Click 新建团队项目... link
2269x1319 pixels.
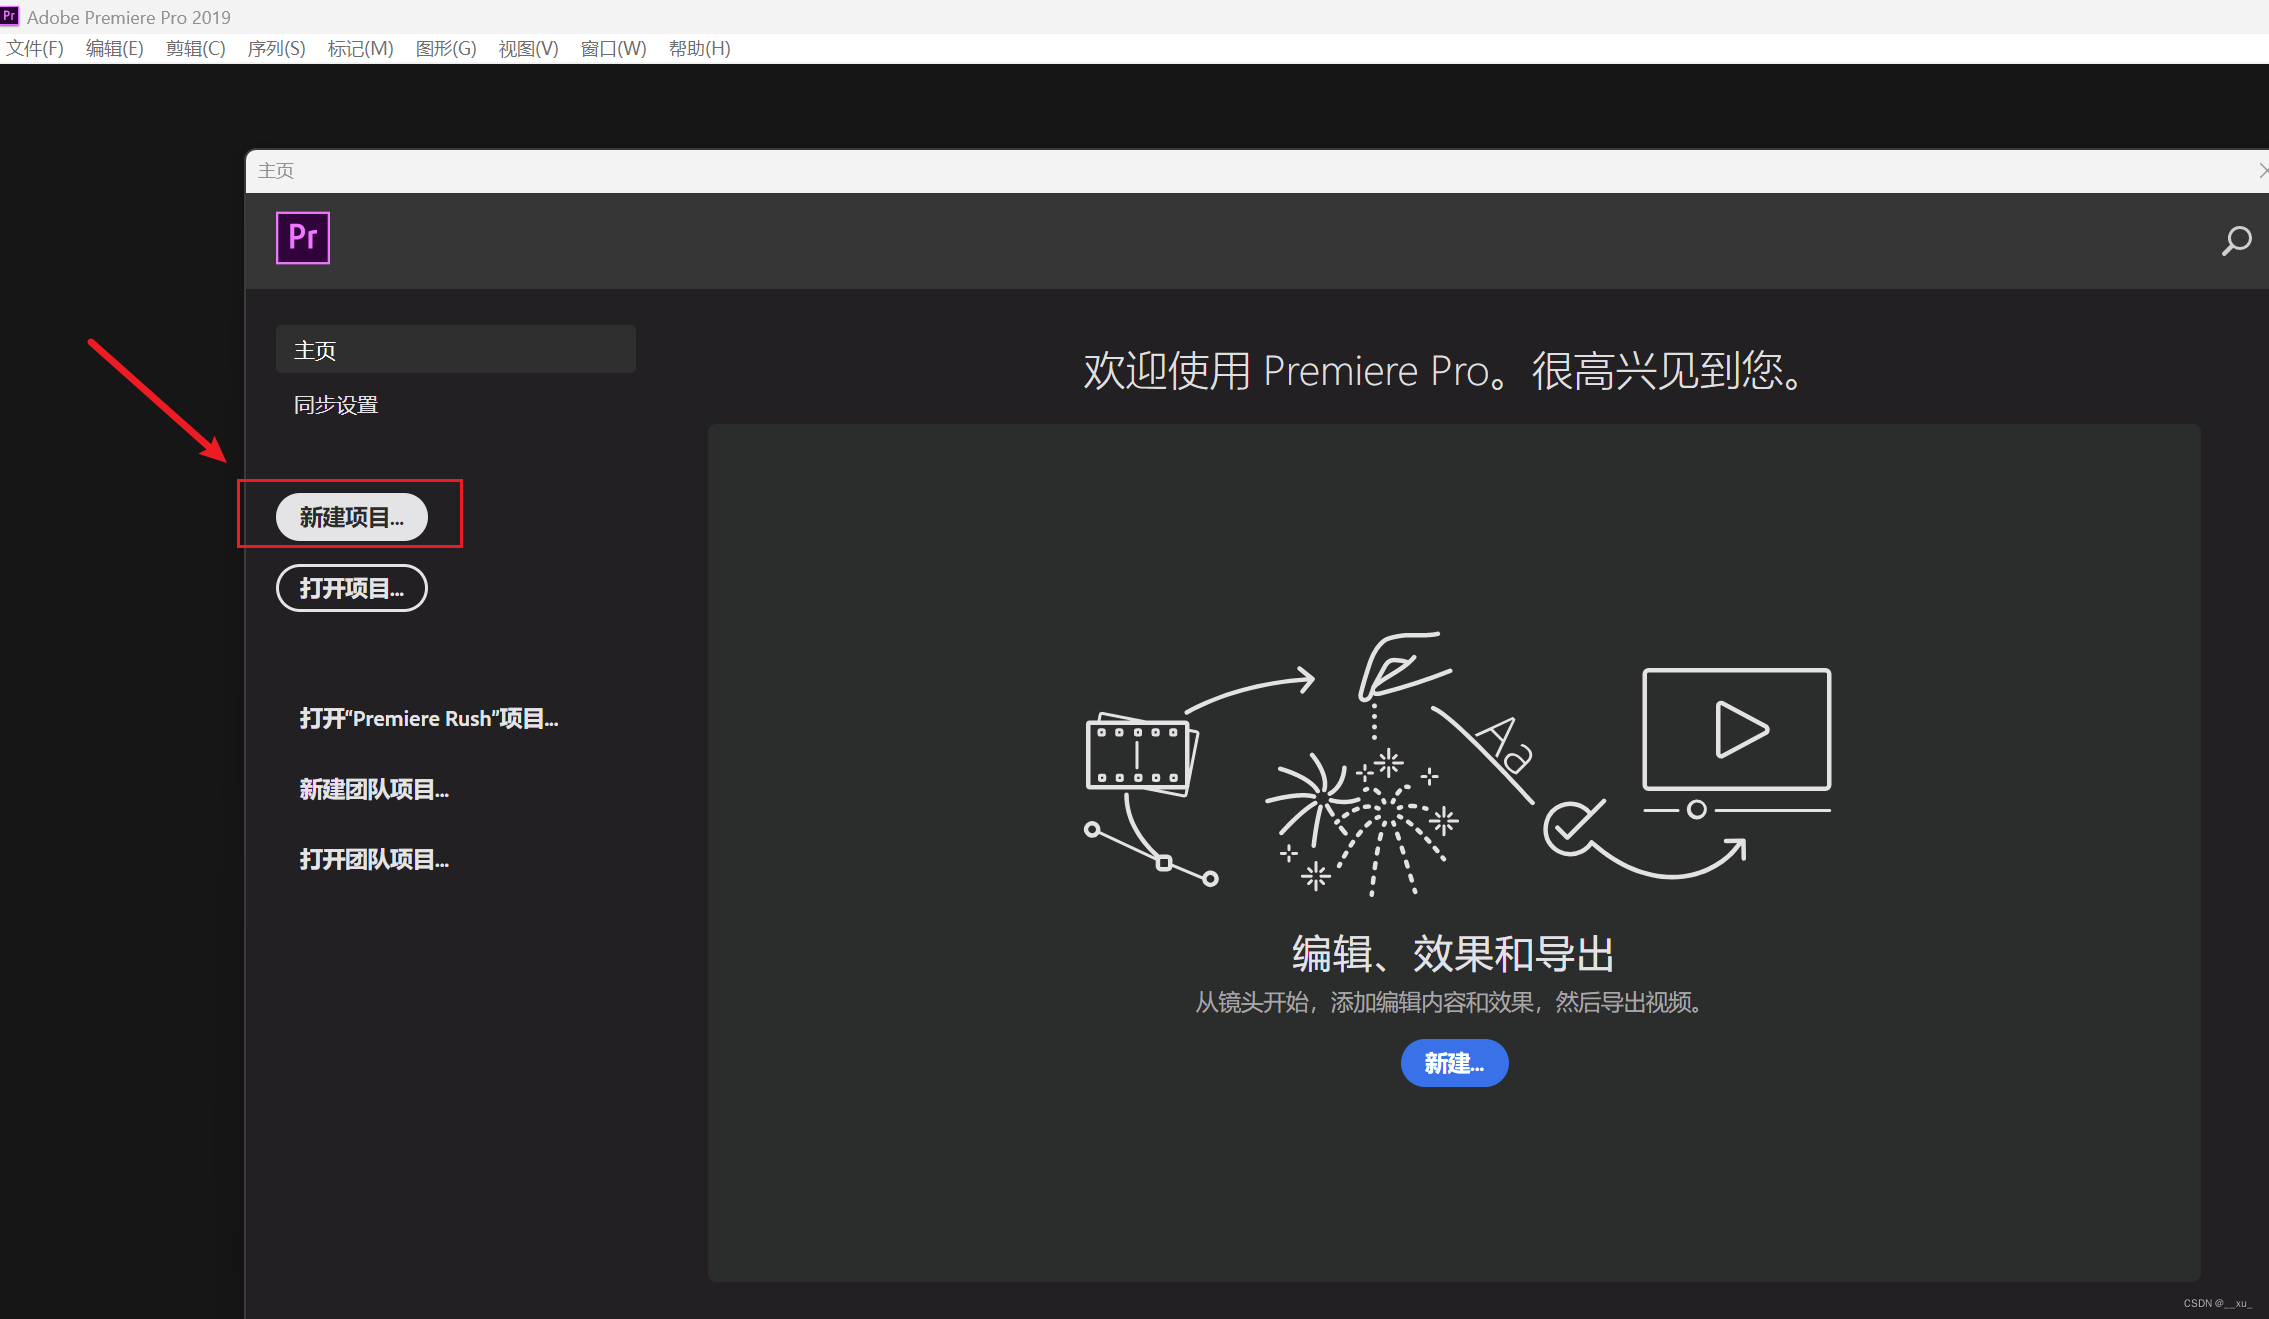[x=374, y=790]
